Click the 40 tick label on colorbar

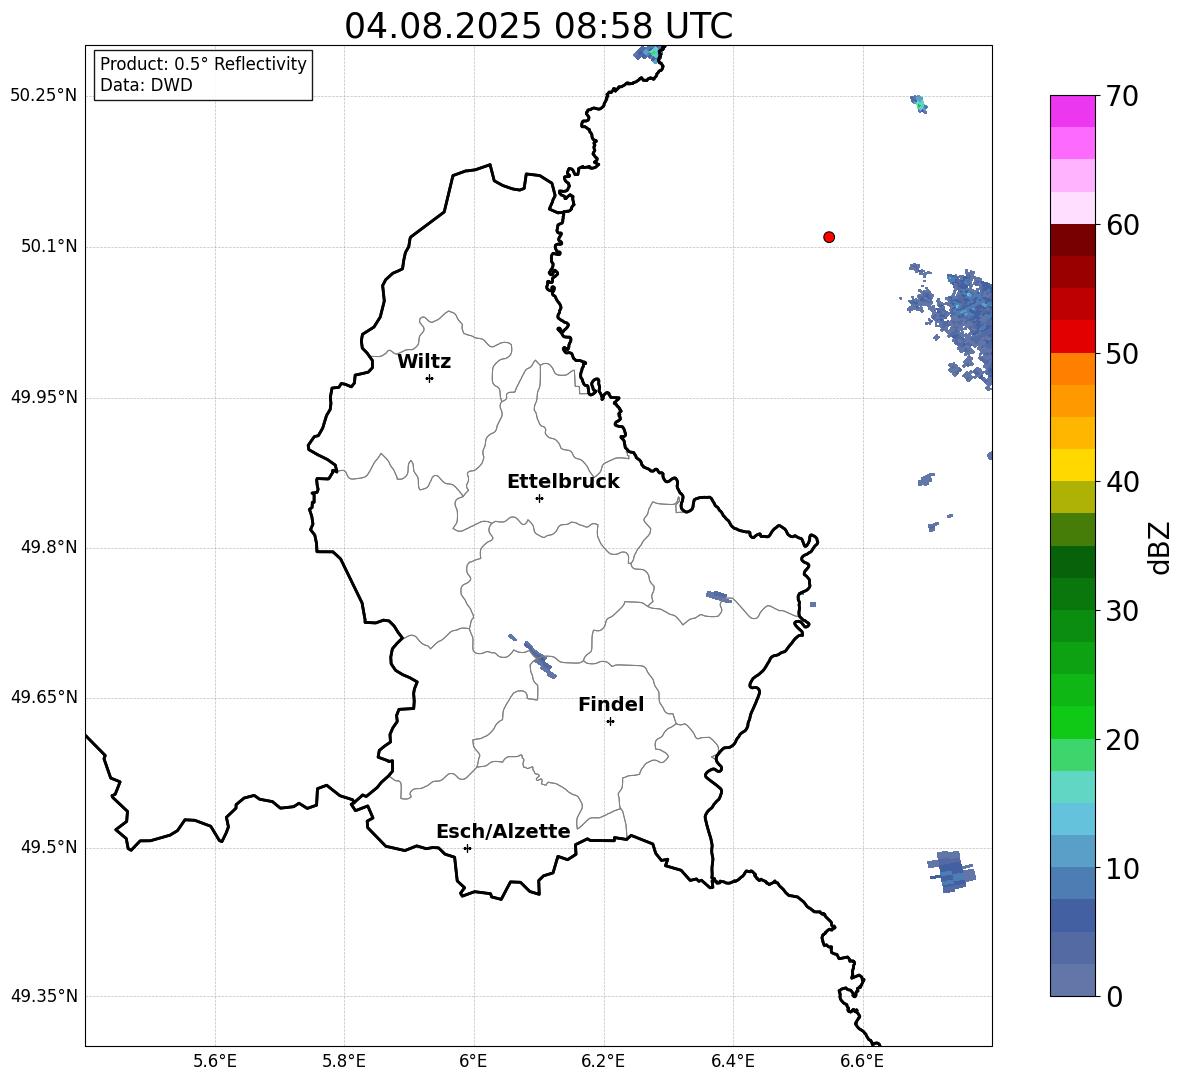[x=1122, y=482]
